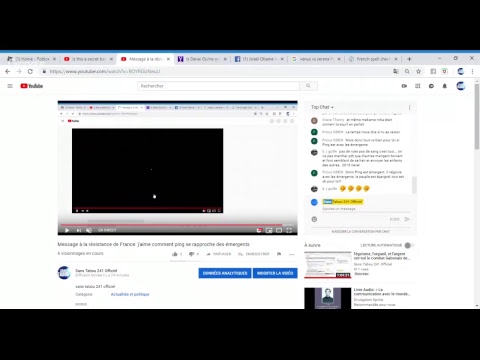Skip to the next video
Image resolution: width=480 pixels, height=360 pixels.
point(79,230)
